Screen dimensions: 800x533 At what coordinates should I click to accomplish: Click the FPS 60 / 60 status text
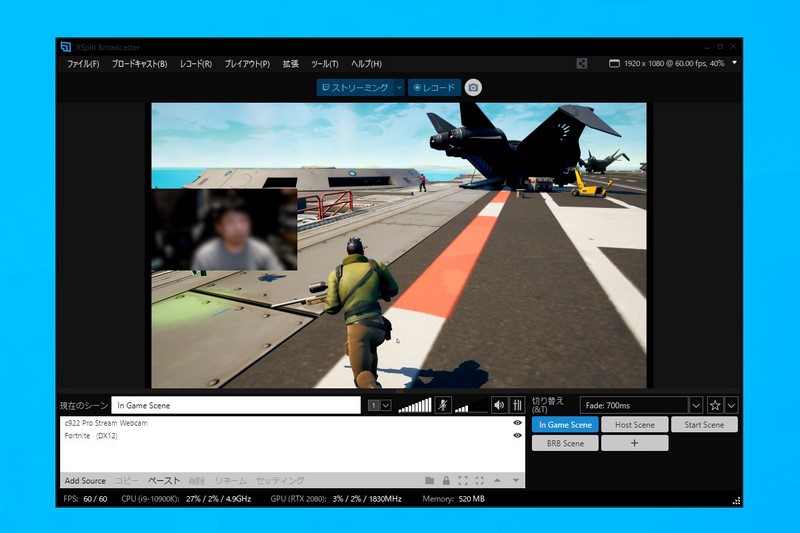(x=85, y=499)
